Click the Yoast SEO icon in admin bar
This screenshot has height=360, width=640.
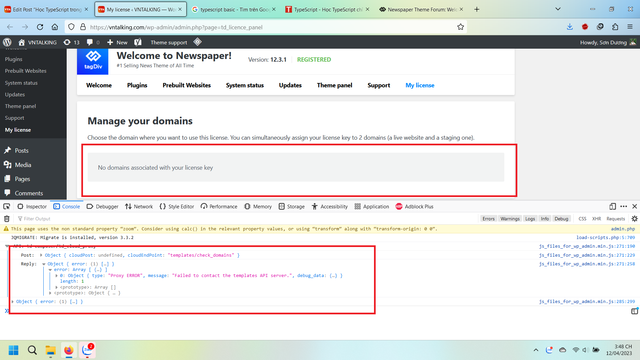click(x=138, y=42)
